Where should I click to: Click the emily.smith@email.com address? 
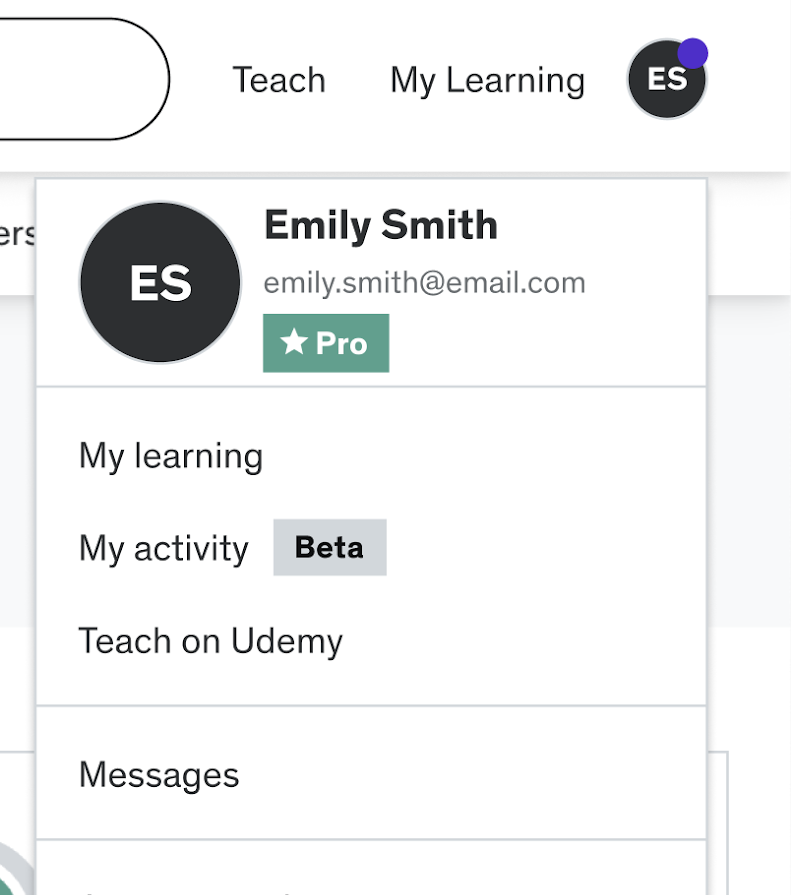tap(424, 283)
